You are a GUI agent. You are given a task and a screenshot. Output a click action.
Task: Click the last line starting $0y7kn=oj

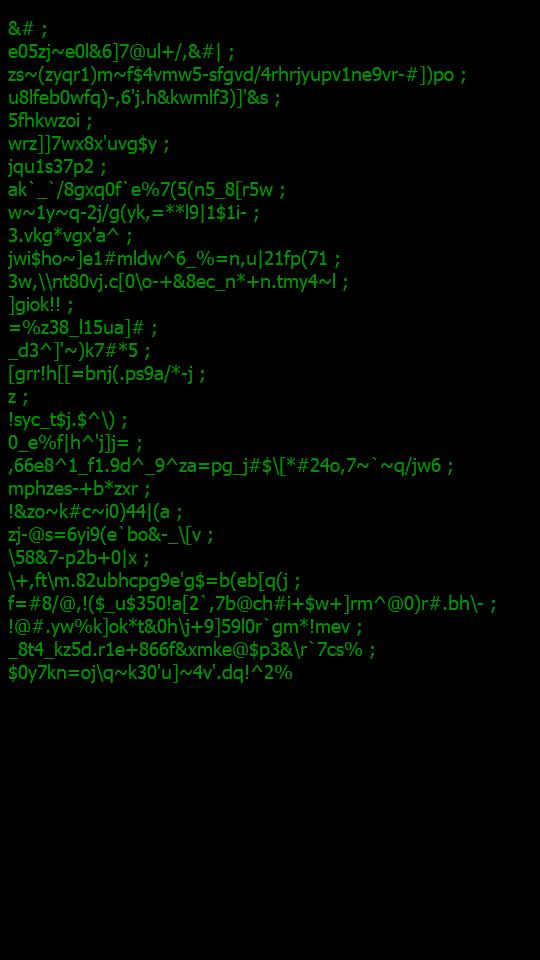click(x=151, y=673)
